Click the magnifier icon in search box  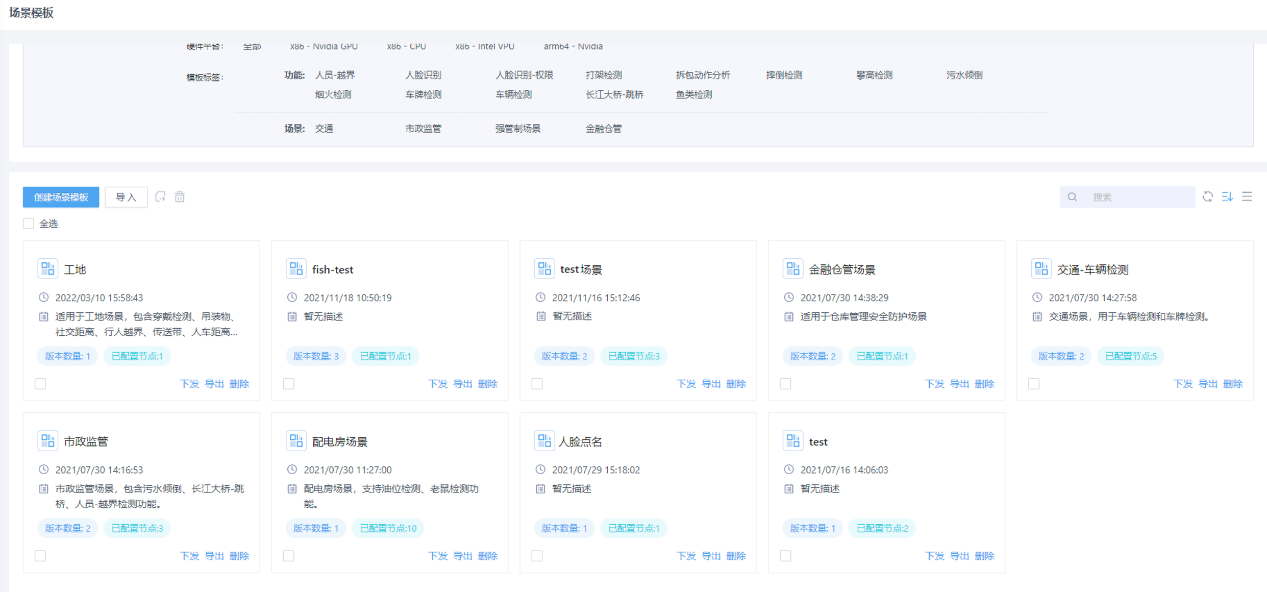point(1073,197)
